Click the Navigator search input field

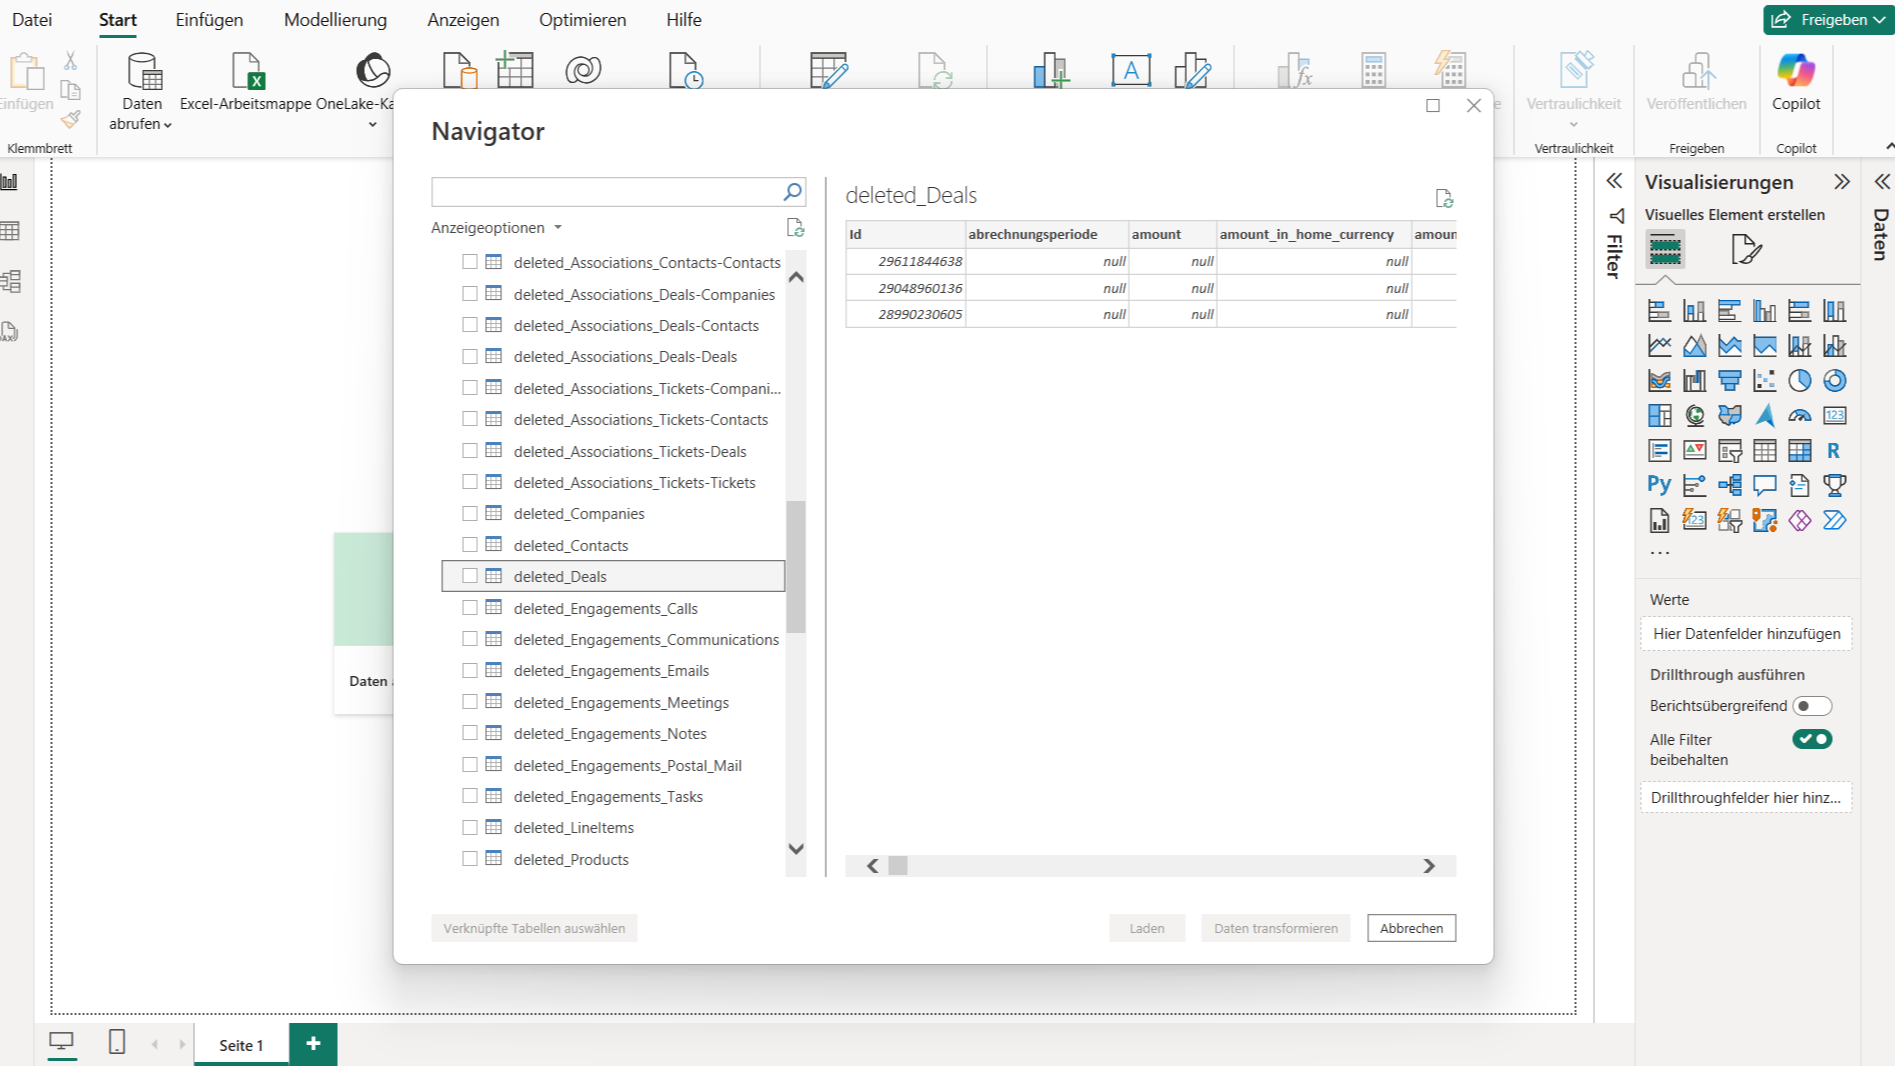[605, 191]
